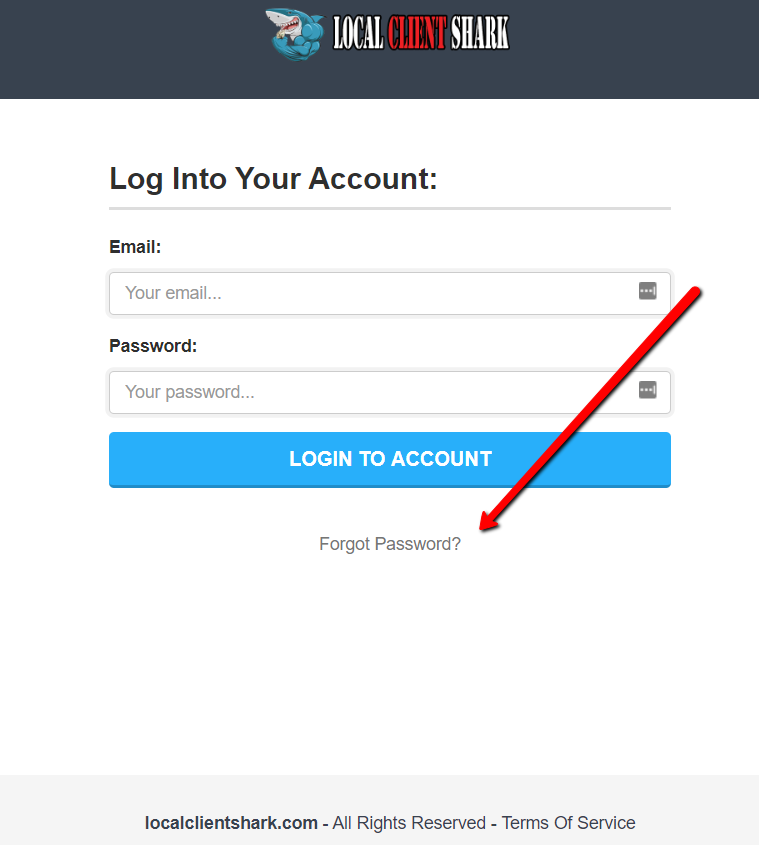
Task: Focus the Your password input field
Action: point(390,392)
